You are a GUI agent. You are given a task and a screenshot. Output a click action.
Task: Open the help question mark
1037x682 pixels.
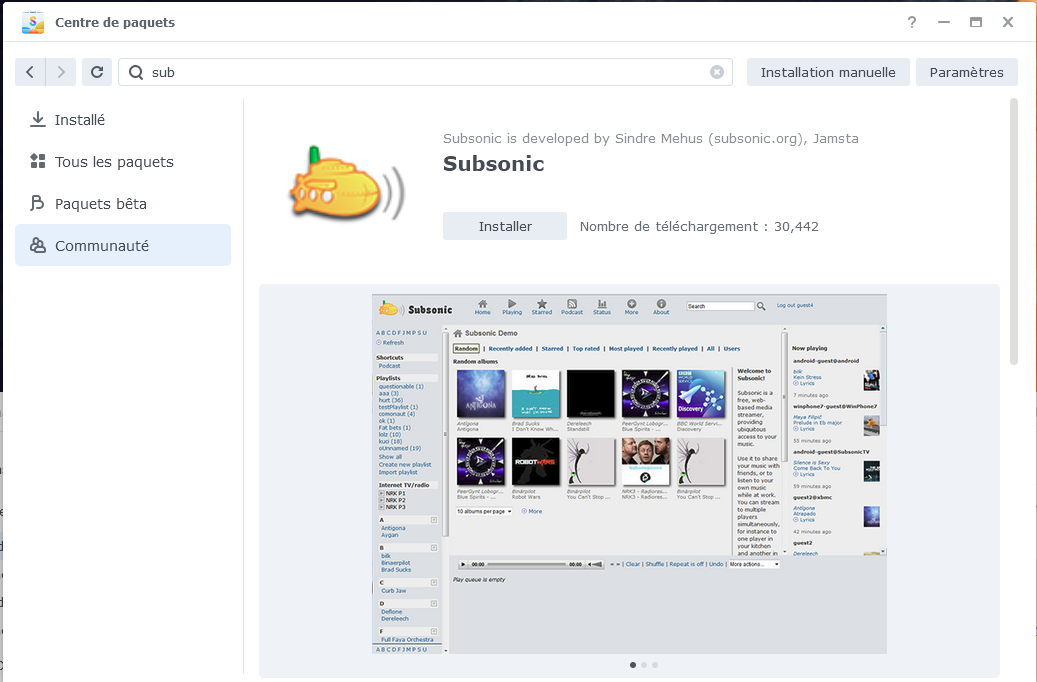[912, 22]
